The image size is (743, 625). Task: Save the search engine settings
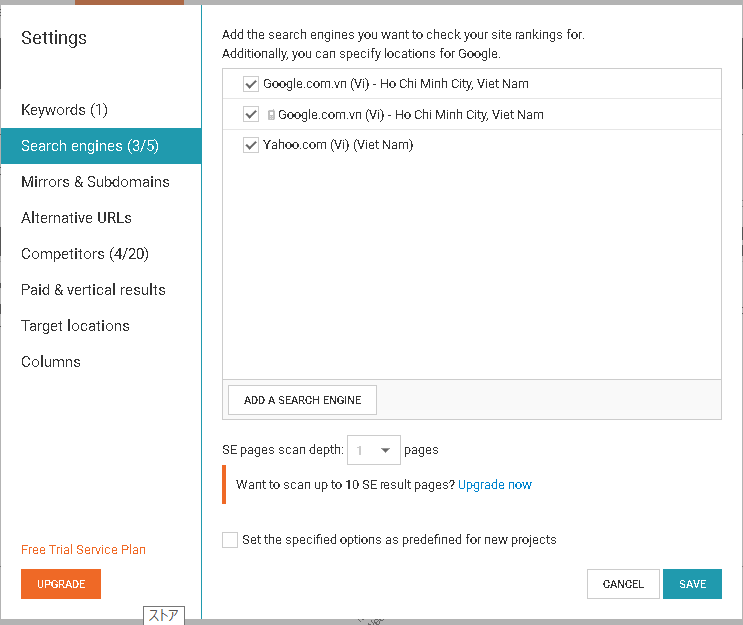692,584
